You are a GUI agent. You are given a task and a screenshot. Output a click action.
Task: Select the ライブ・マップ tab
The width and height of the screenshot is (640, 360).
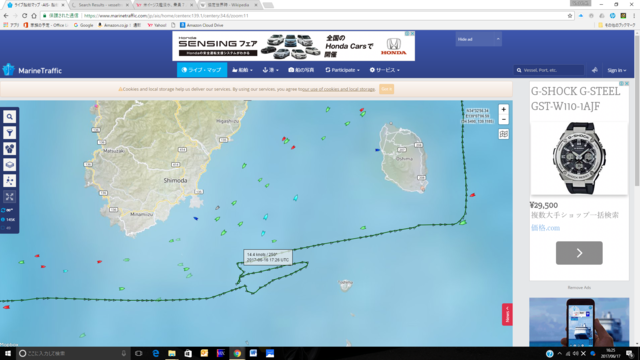pos(202,70)
